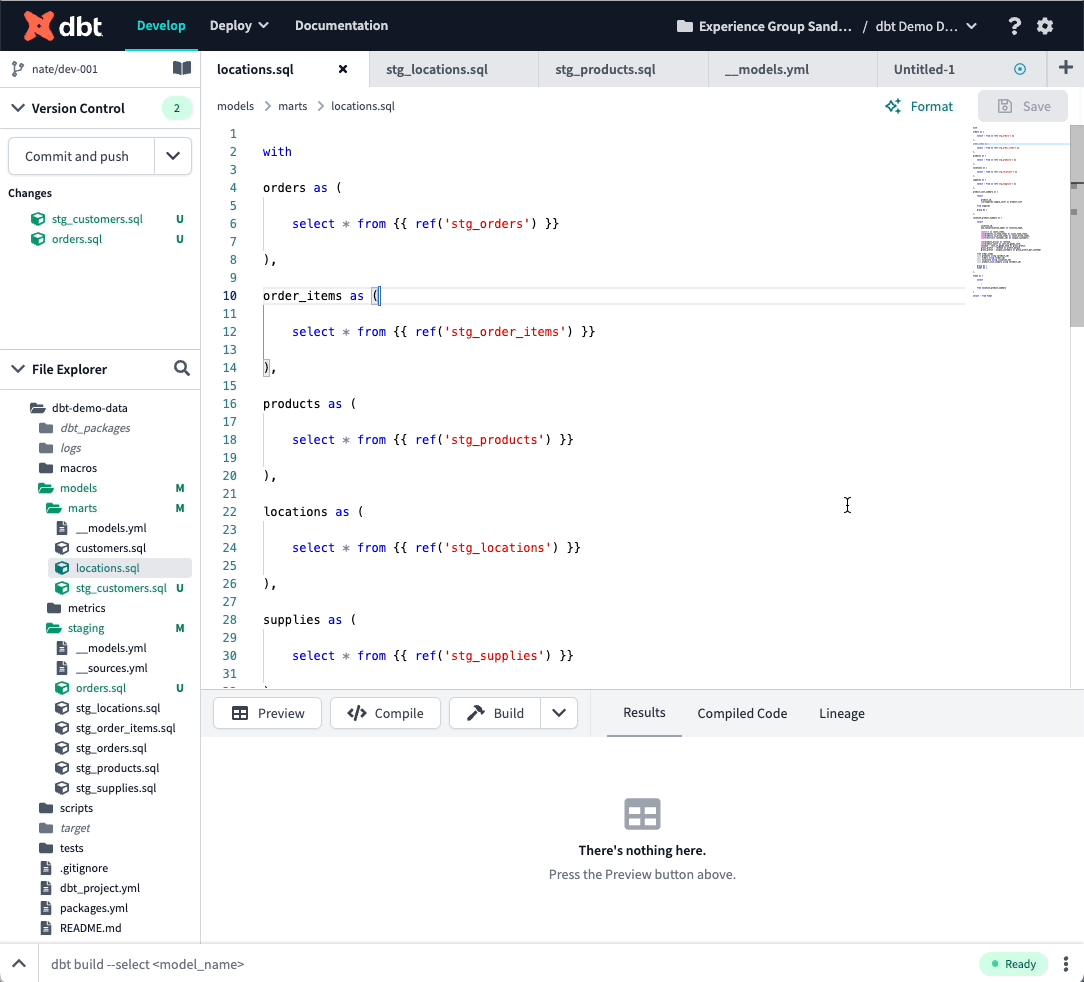Click the dbt command input field
1084x982 pixels.
tap(500, 964)
